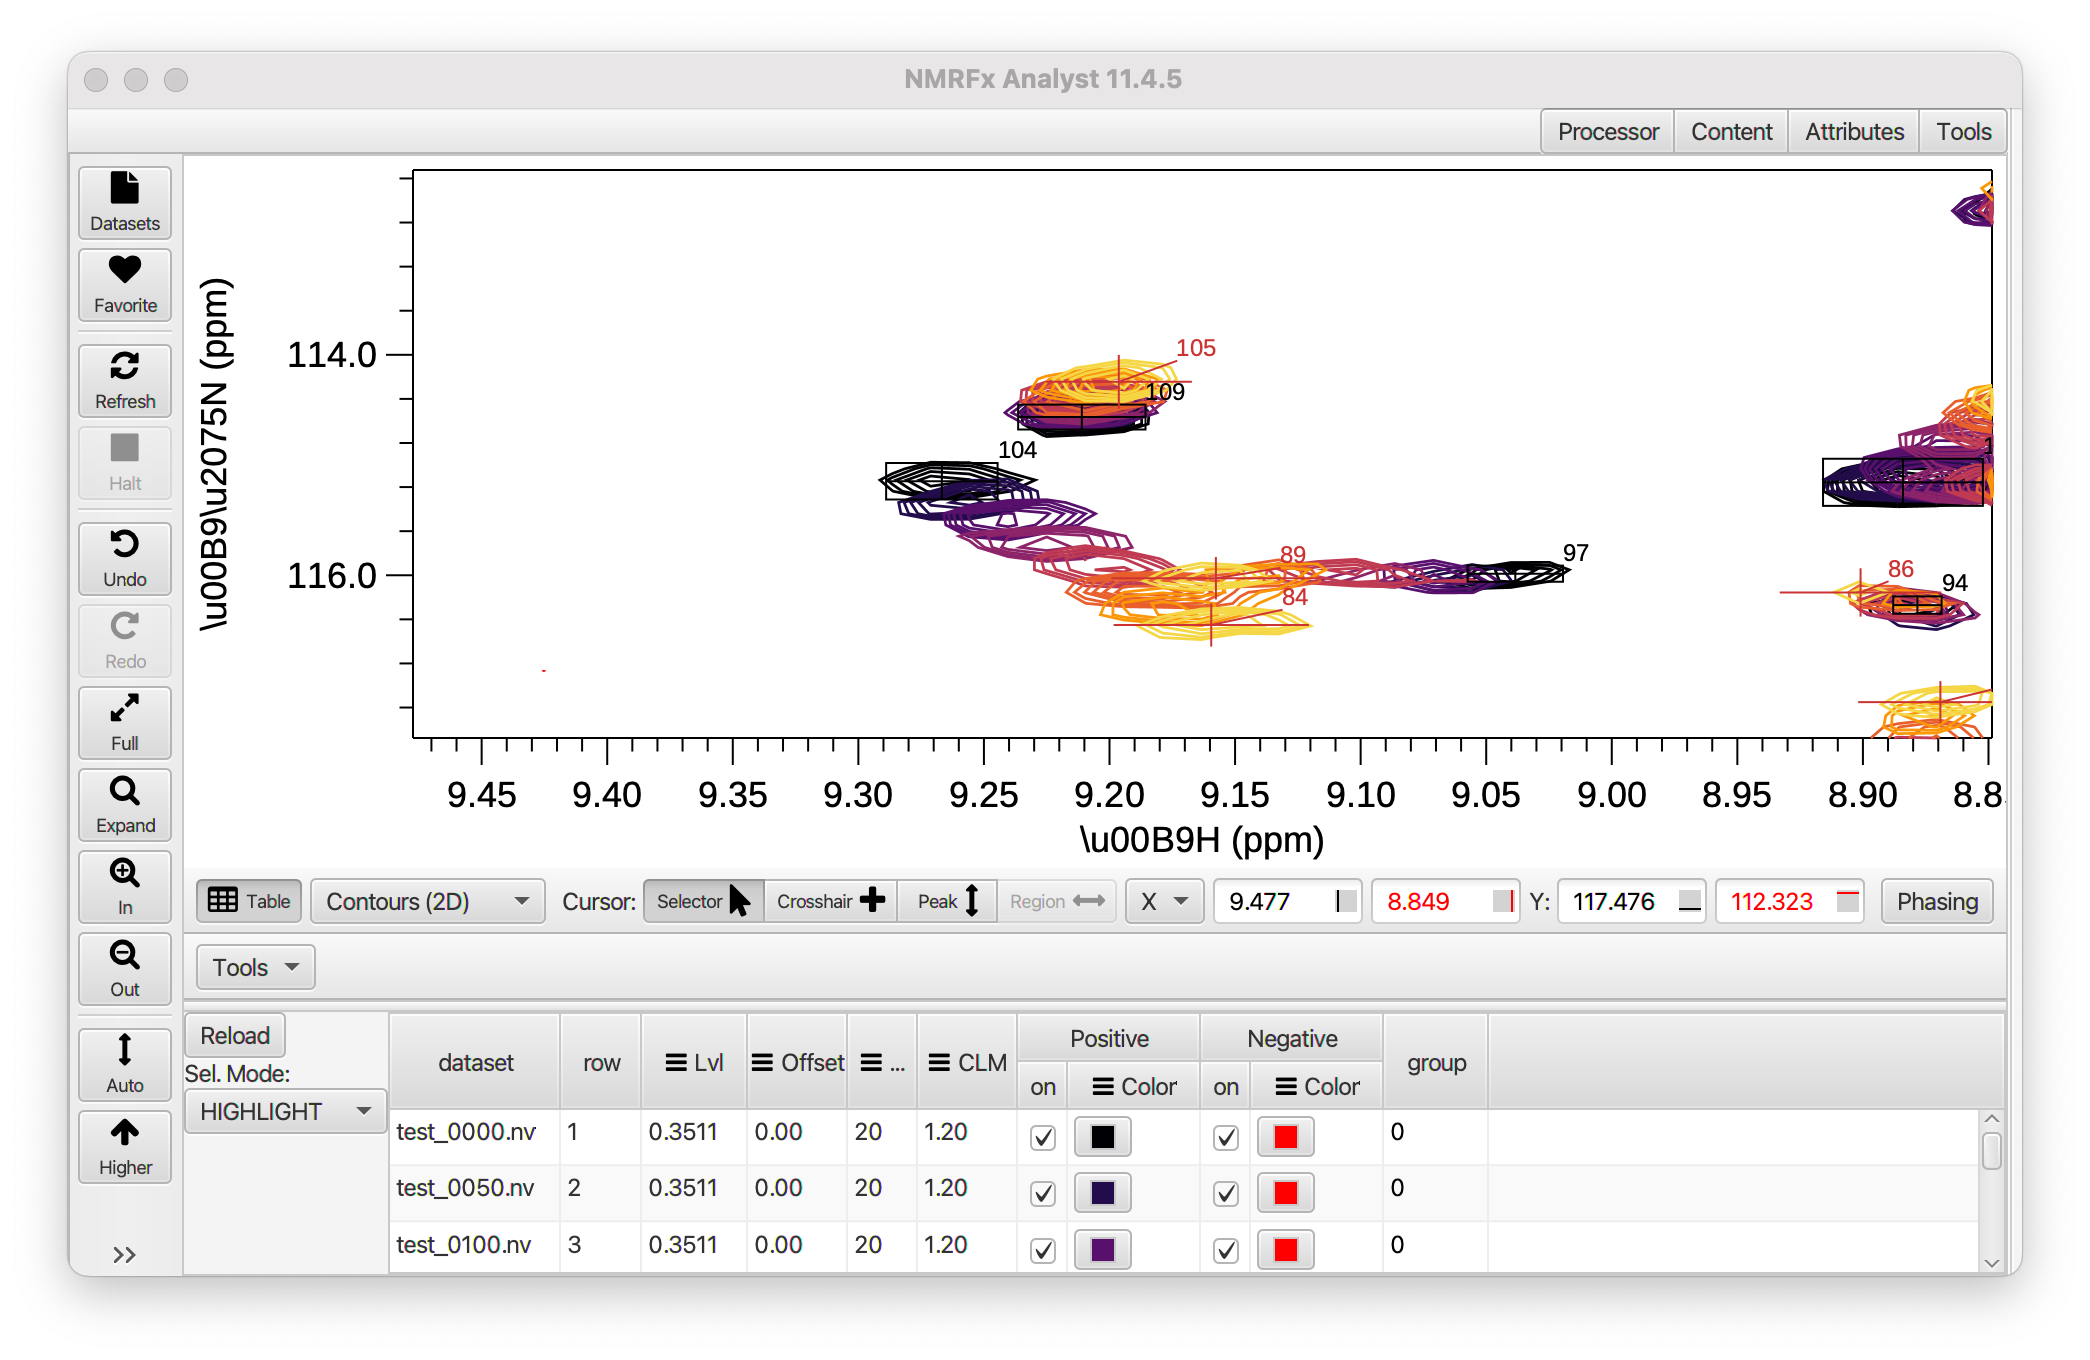The image size is (2090, 1360).
Task: Open the Contours (2D) dropdown
Action: click(x=428, y=901)
